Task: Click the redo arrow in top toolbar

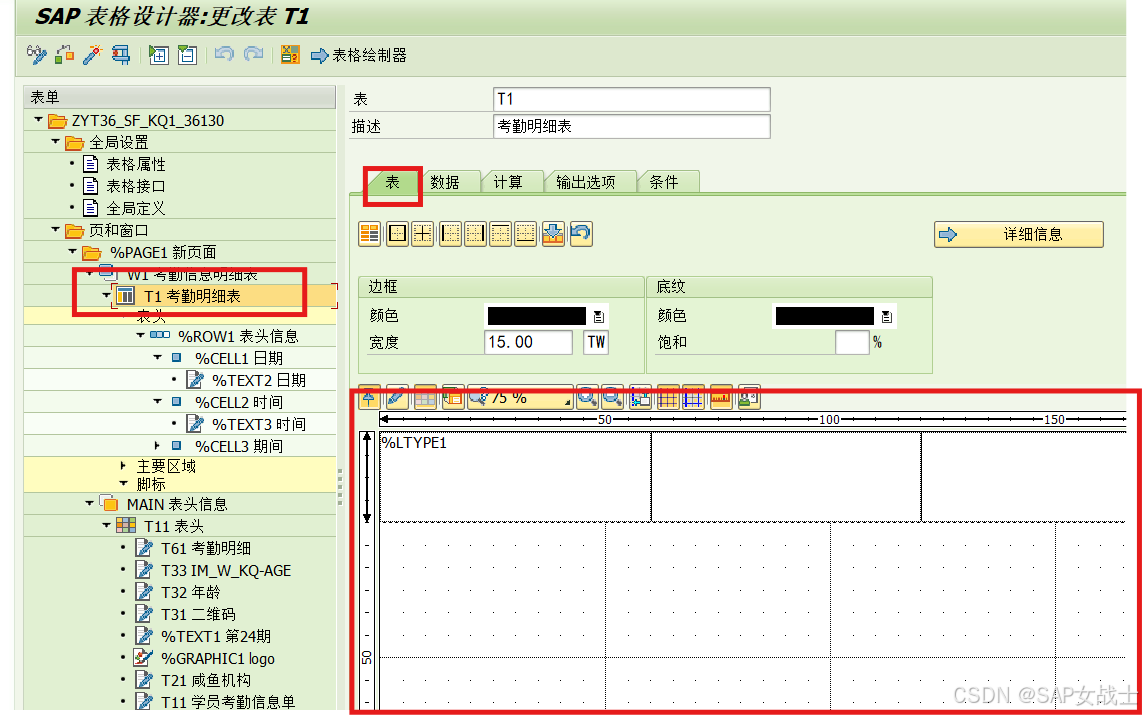Action: pyautogui.click(x=253, y=55)
